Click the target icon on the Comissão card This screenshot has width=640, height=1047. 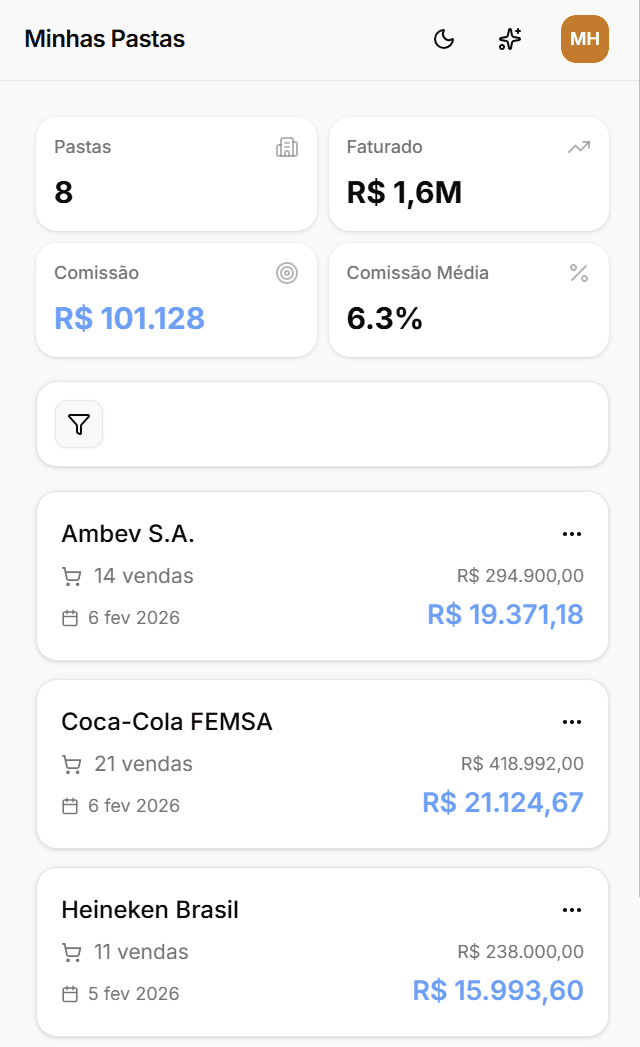288,272
